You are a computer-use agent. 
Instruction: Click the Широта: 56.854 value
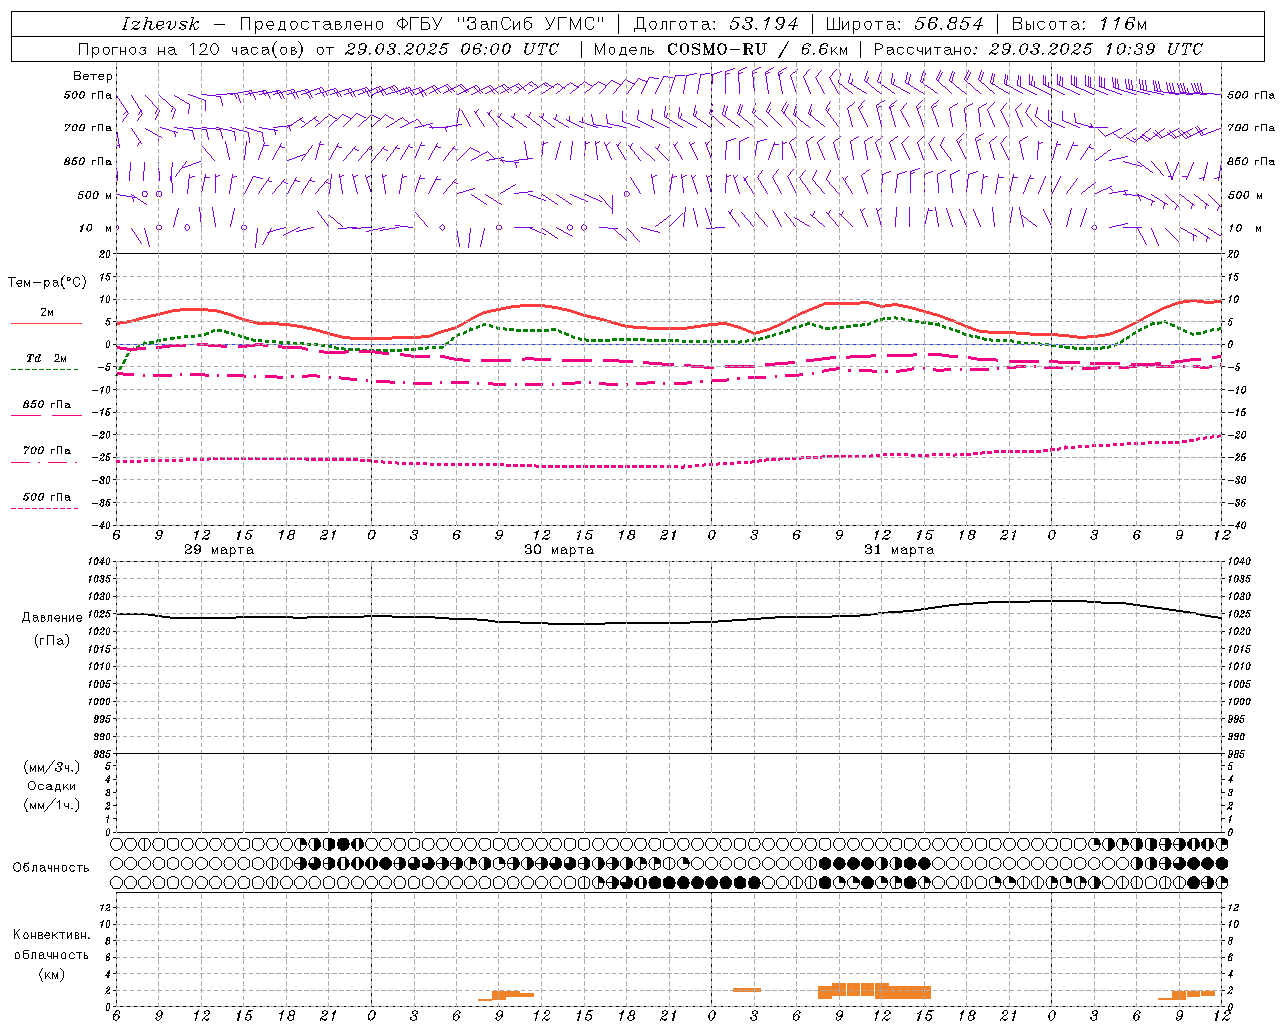coord(904,24)
